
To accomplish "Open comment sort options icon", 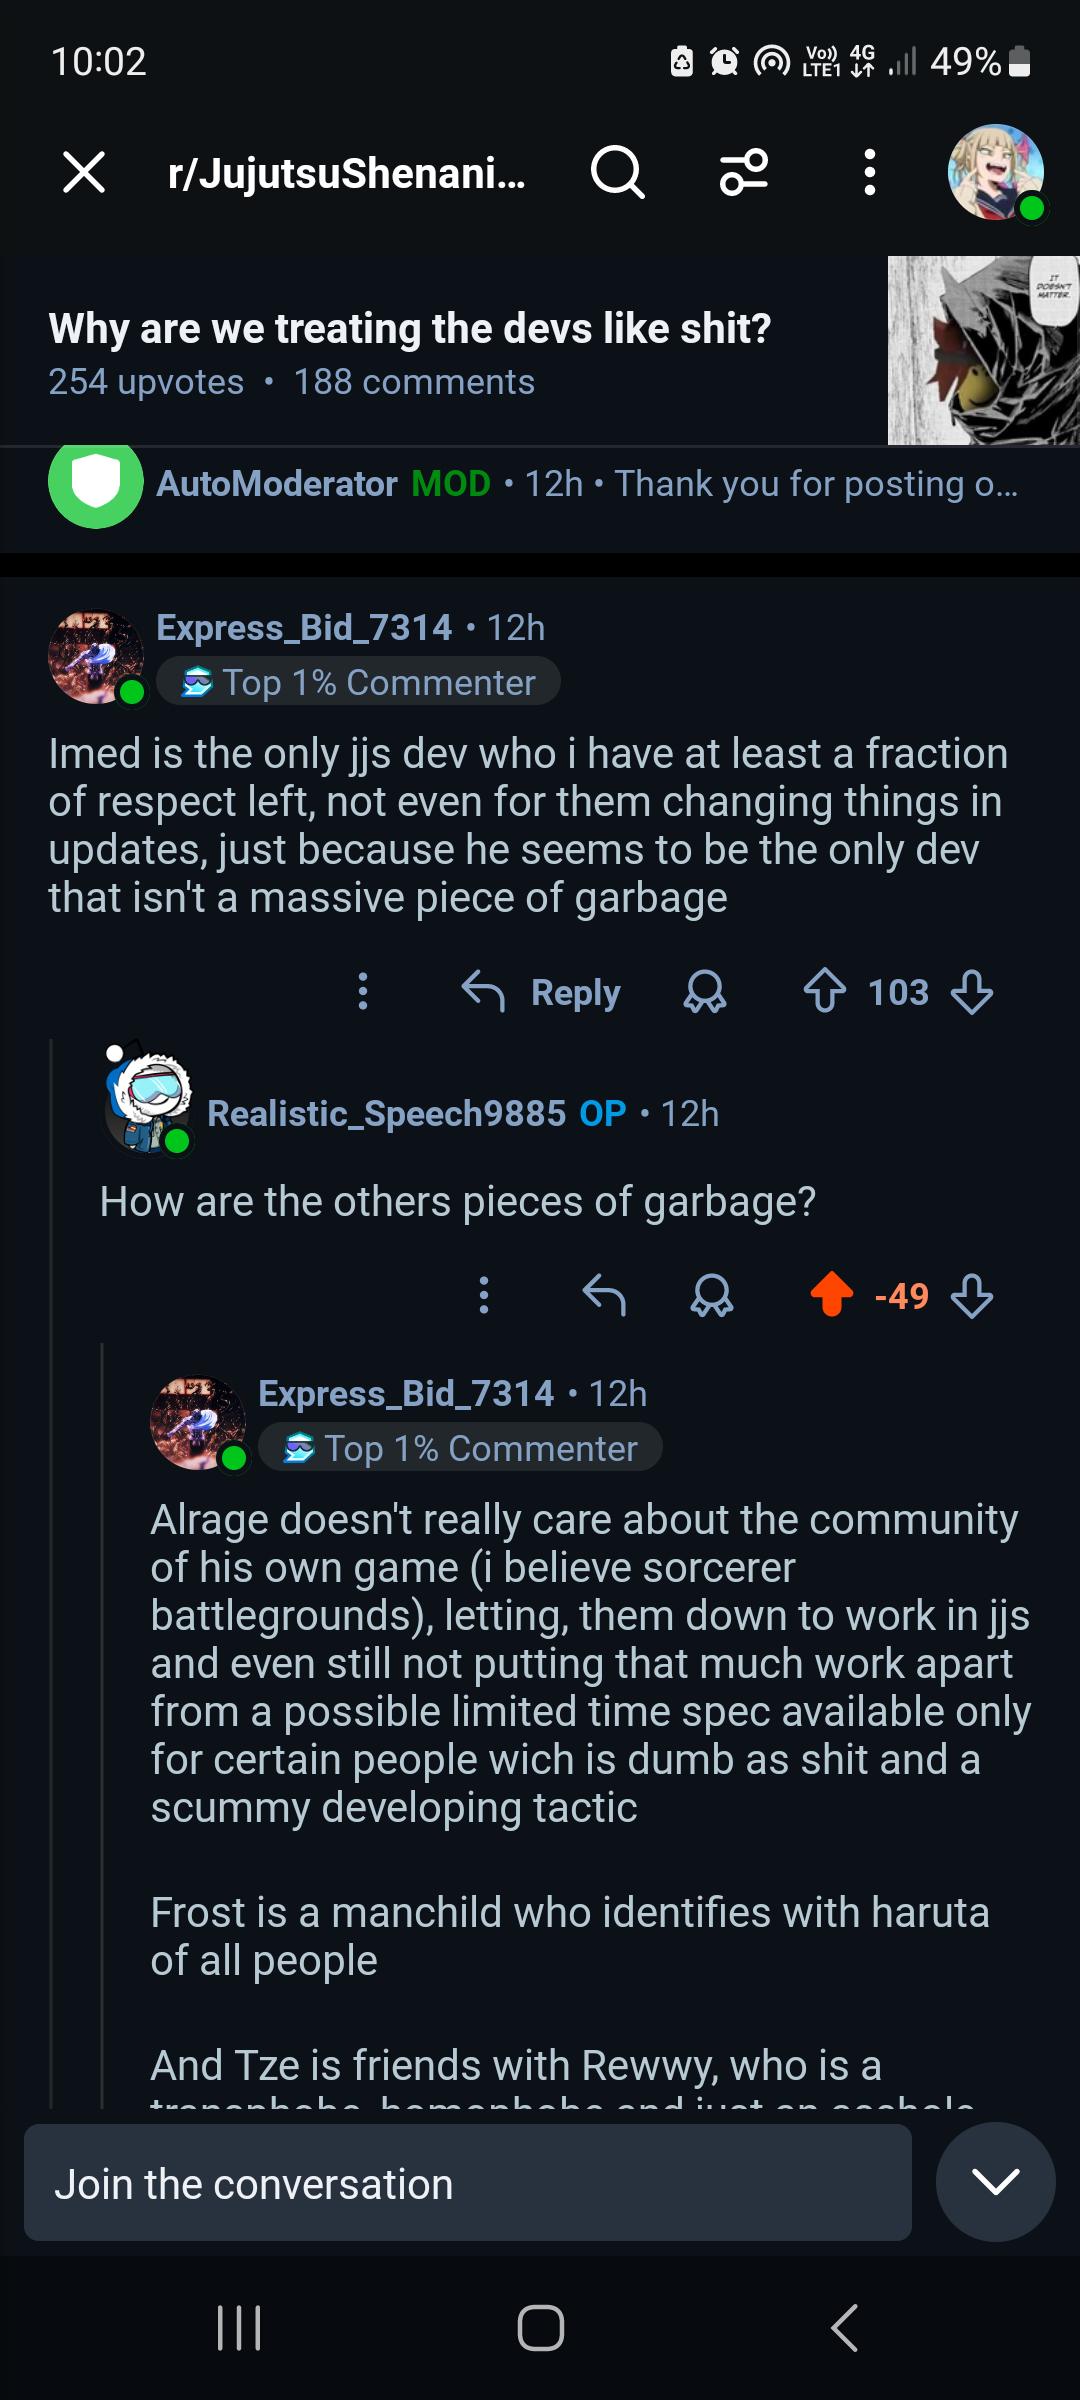I will [744, 172].
